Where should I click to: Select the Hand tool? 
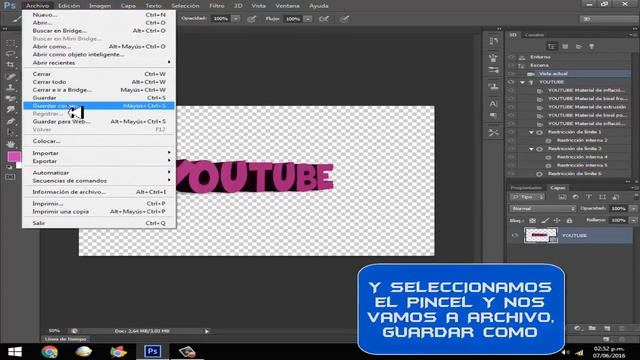tap(11, 144)
